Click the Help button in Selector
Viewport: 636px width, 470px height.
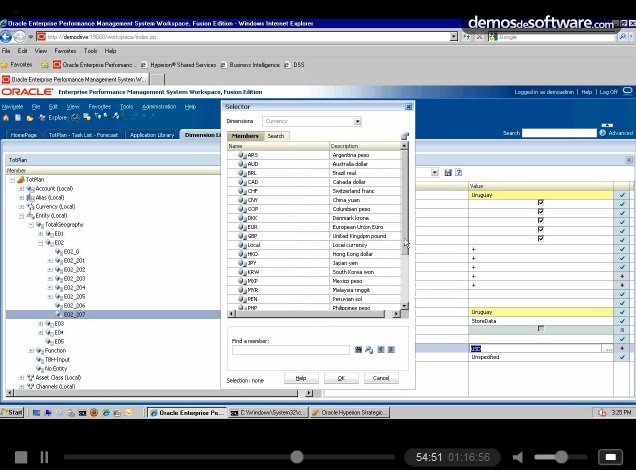click(x=301, y=378)
